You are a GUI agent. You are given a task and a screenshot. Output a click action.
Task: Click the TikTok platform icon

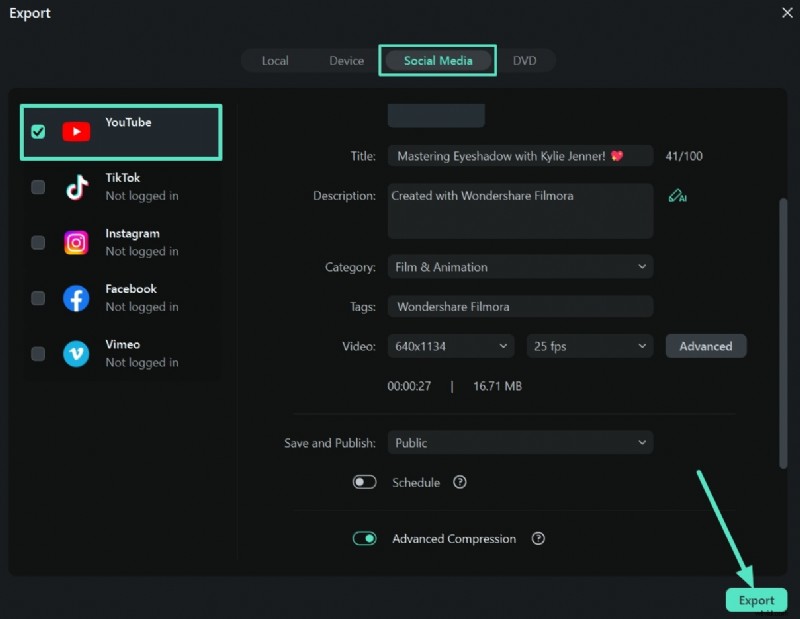click(x=77, y=186)
